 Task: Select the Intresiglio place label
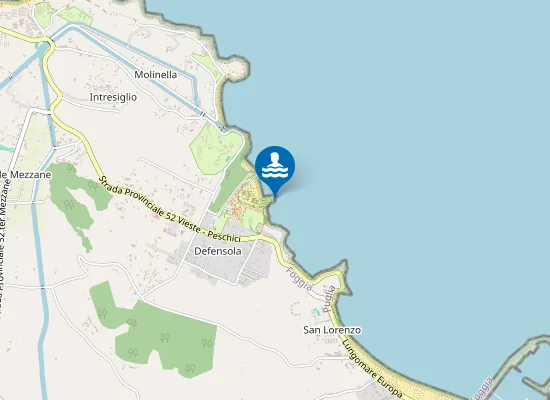coord(113,97)
